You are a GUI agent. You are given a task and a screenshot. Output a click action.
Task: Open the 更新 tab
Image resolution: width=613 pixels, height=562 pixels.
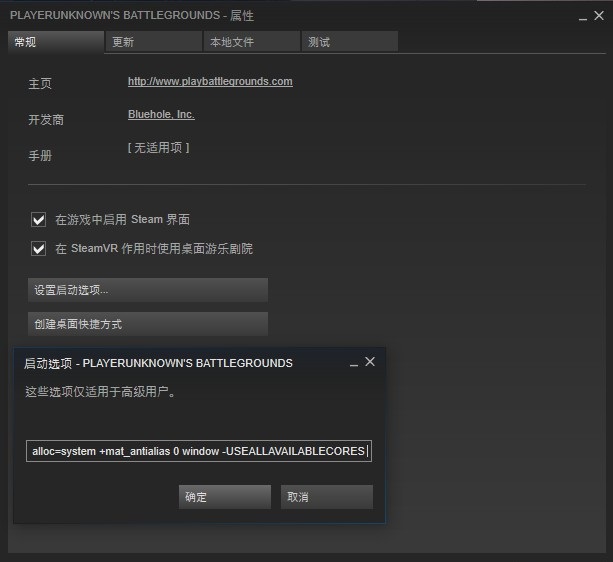tap(154, 42)
